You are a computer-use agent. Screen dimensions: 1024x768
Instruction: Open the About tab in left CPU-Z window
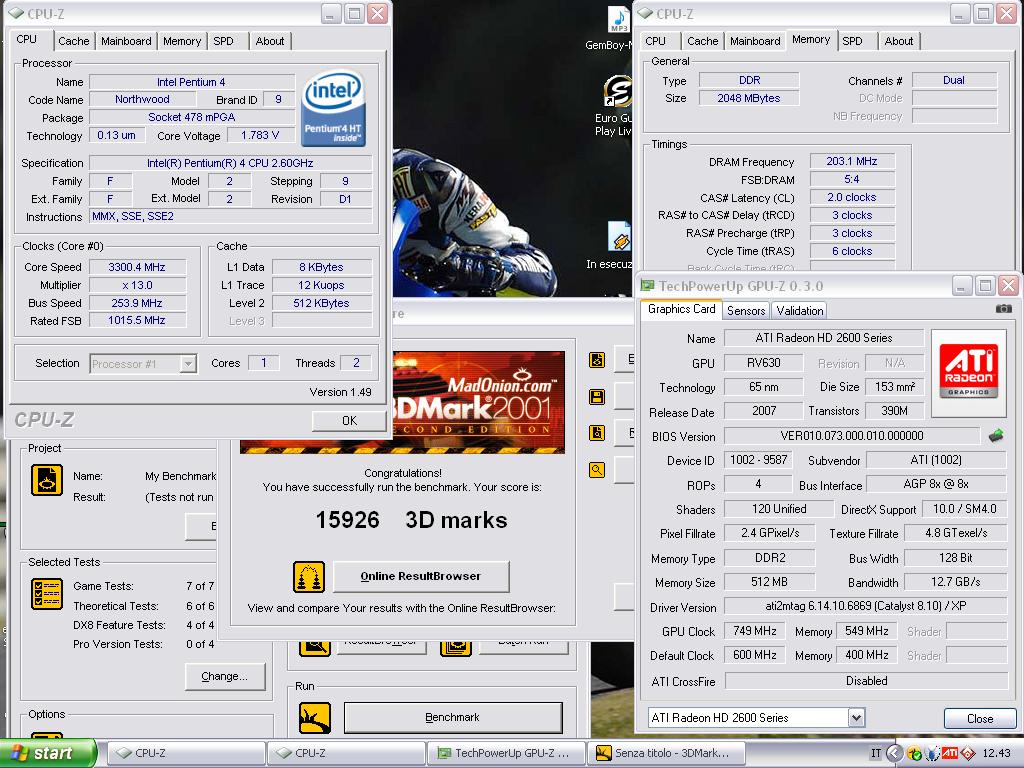point(270,40)
